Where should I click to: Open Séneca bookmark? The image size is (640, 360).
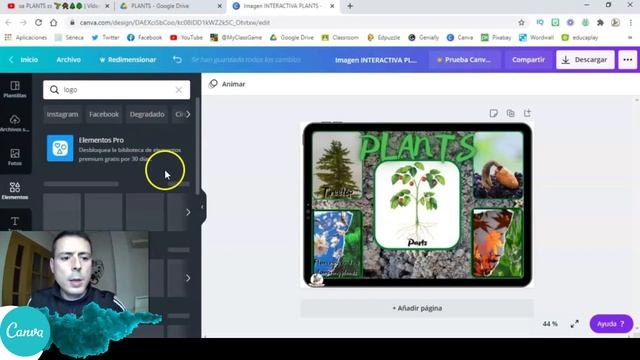point(69,38)
